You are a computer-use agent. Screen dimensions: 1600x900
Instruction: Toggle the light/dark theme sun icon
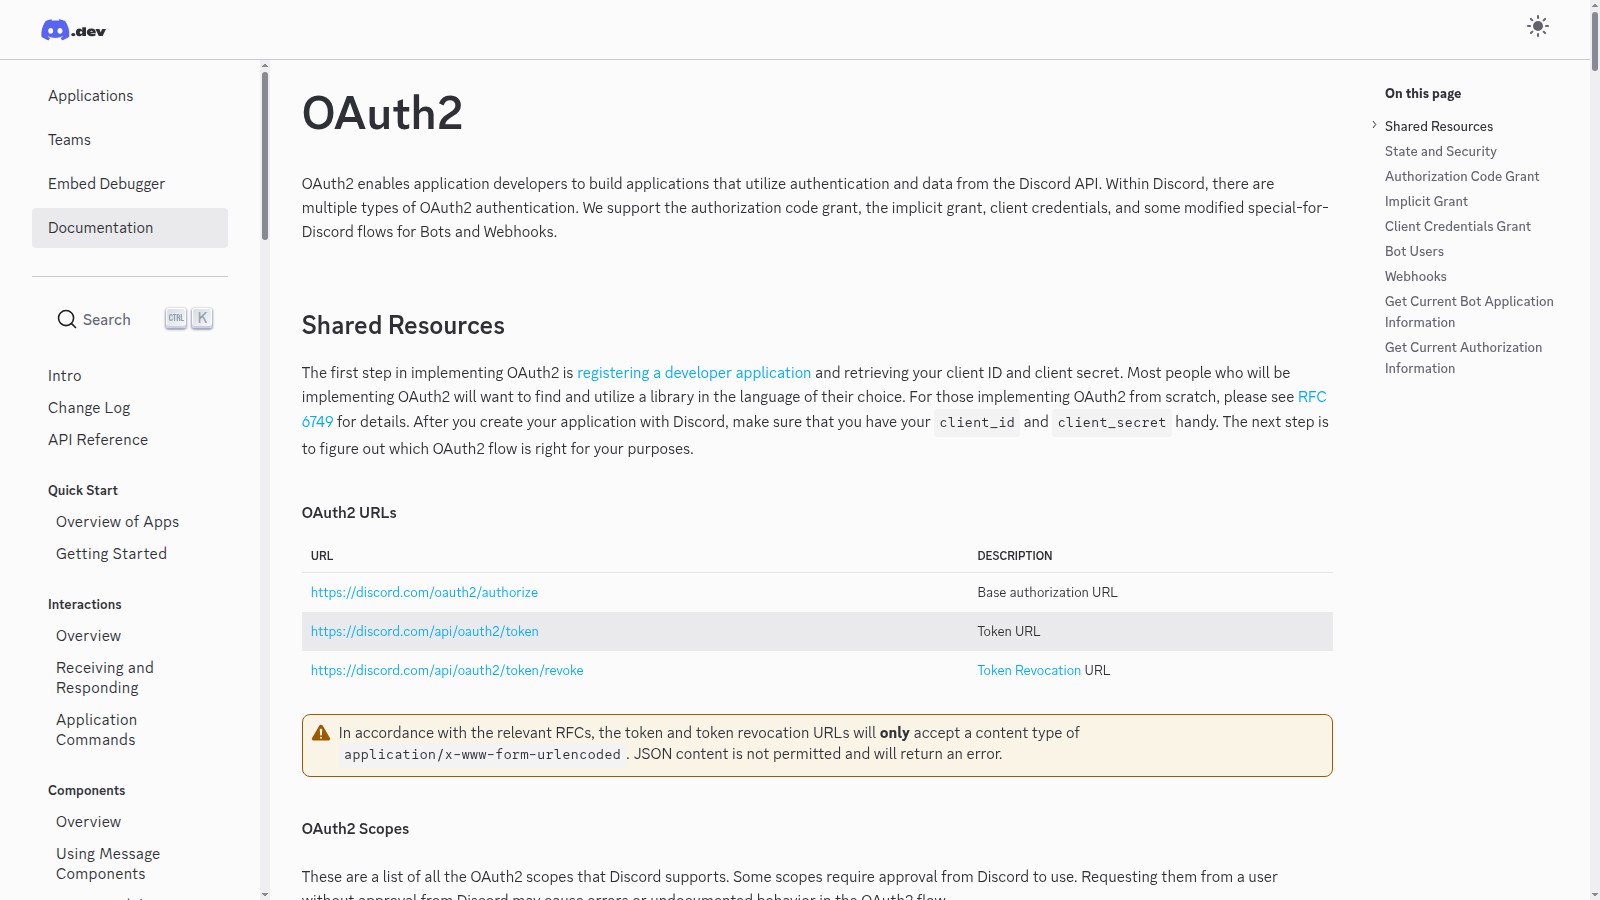(x=1537, y=27)
